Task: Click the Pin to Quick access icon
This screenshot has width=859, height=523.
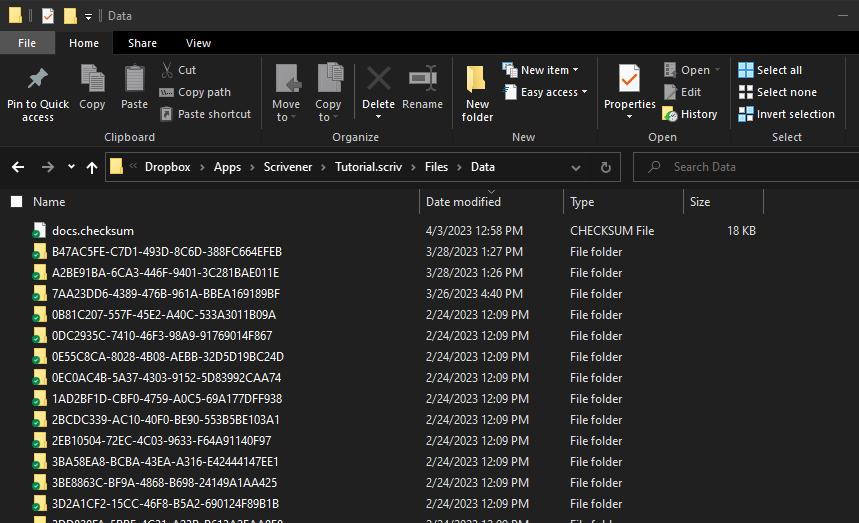Action: 38,79
